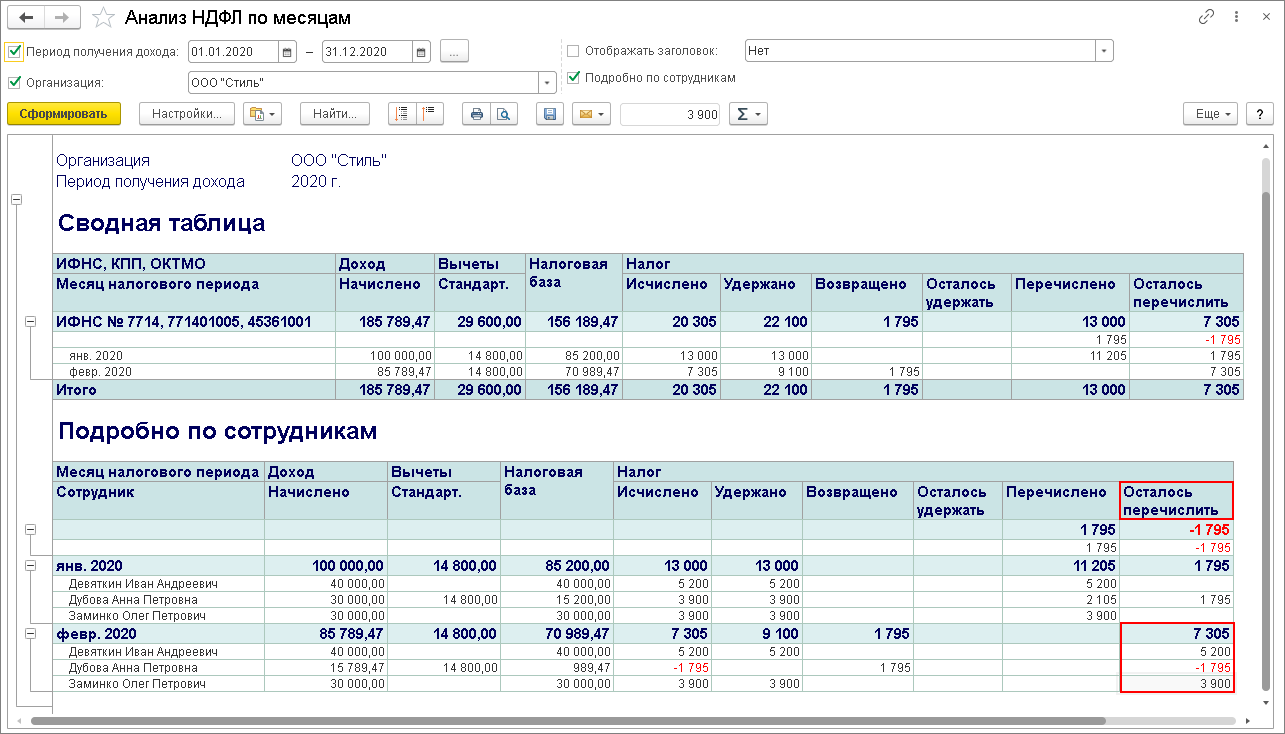
Task: Click 'Найти...' search button
Action: 335,114
